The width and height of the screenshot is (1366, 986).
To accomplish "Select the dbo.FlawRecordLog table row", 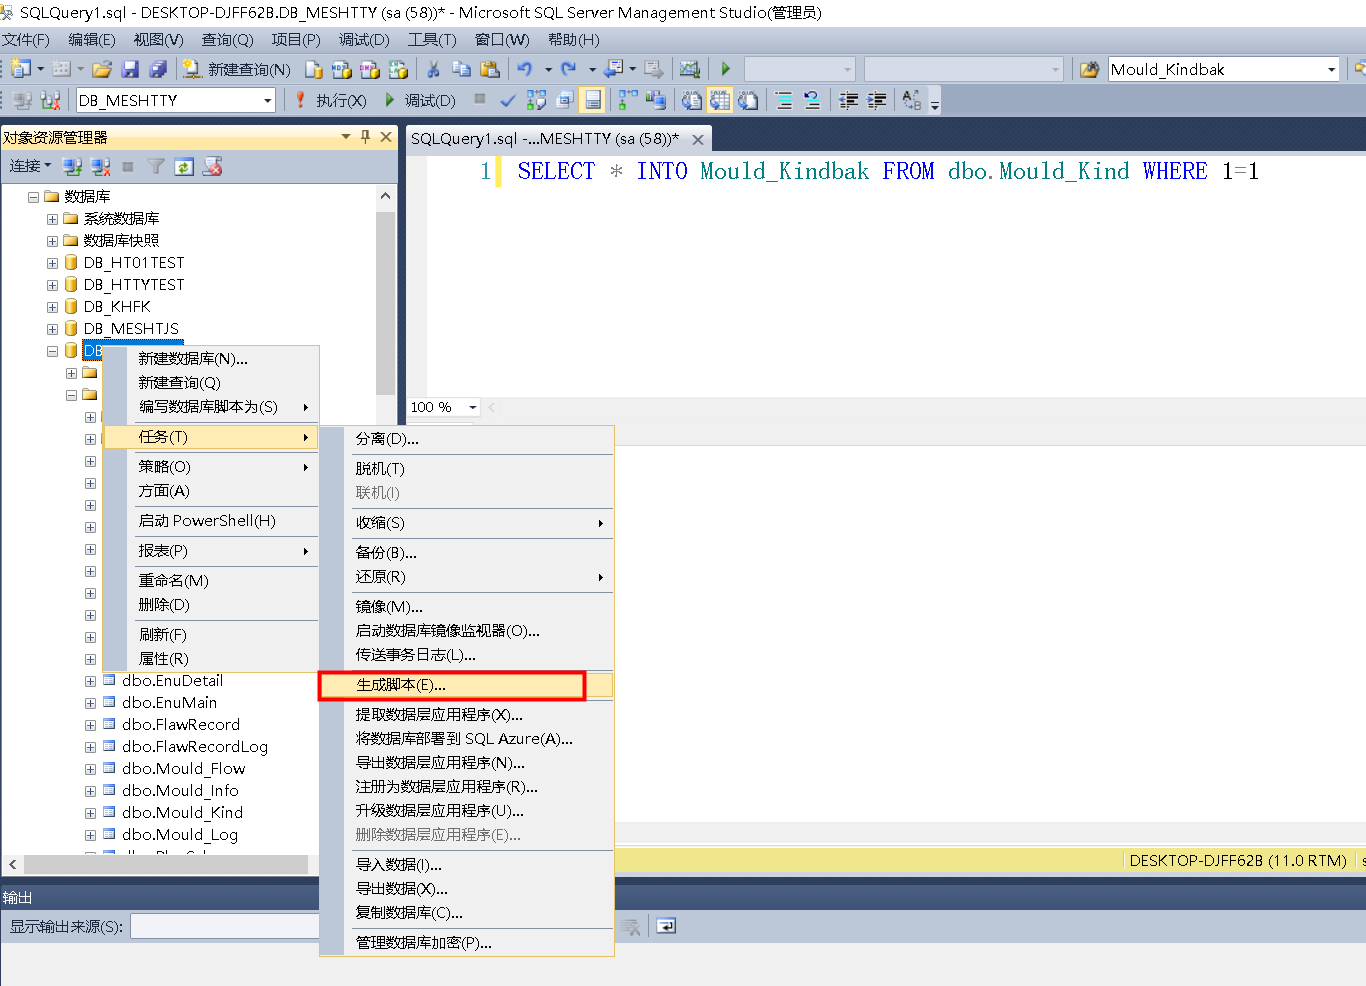I will coord(195,747).
